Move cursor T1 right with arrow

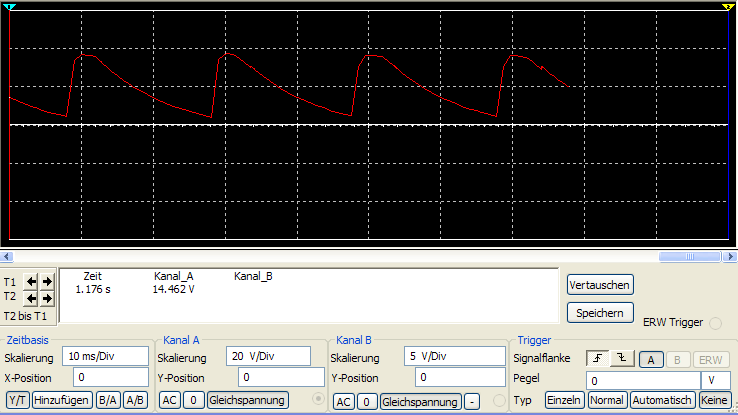pos(47,281)
